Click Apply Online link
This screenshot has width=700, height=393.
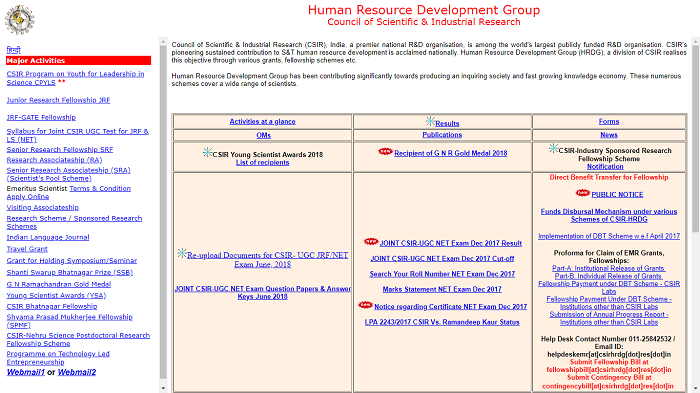pyautogui.click(x=28, y=196)
